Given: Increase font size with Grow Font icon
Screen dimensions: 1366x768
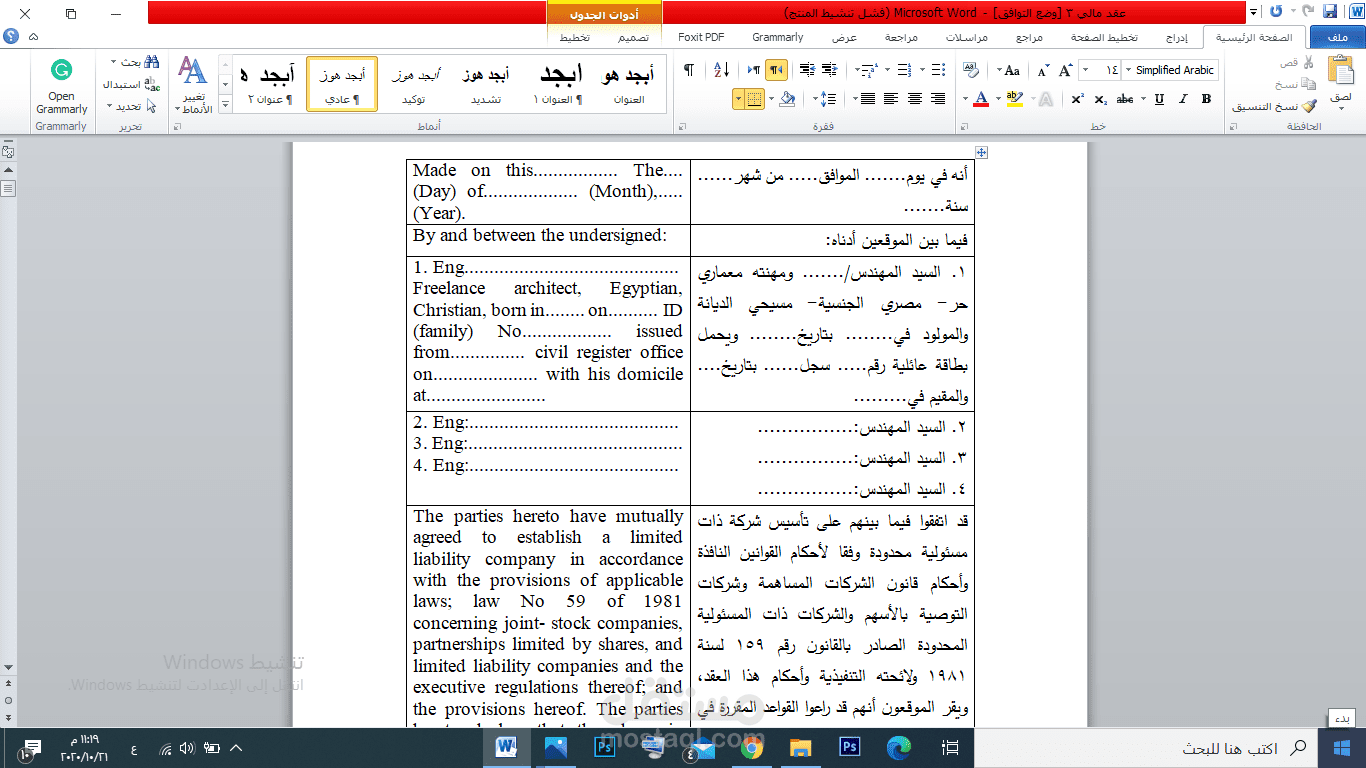Looking at the screenshot, I should [x=1066, y=70].
